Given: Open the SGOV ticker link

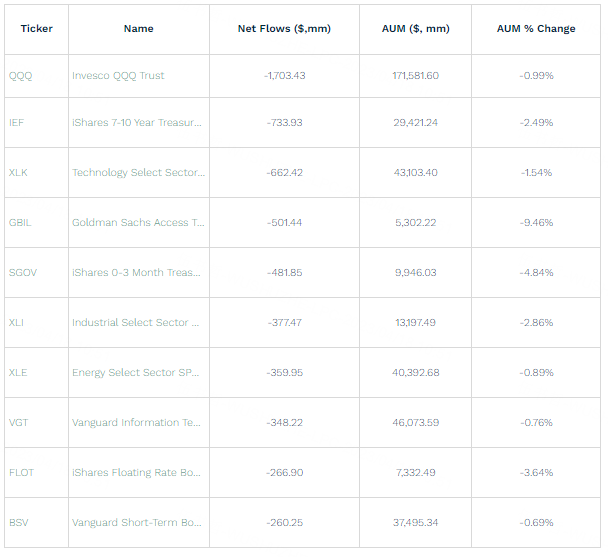Looking at the screenshot, I should 22,273.
